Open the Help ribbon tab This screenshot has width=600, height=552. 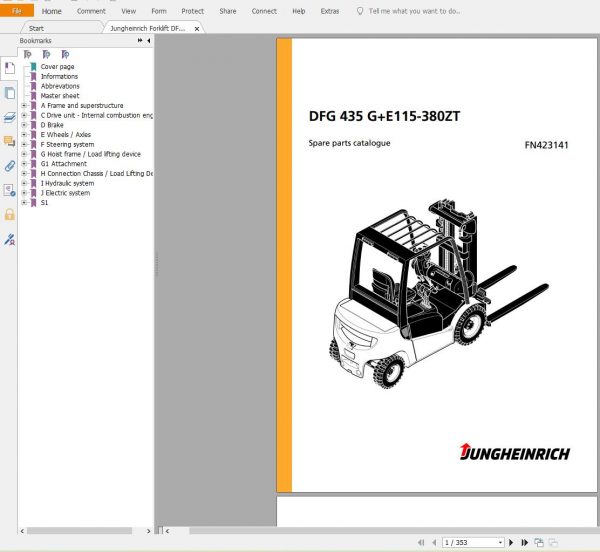pyautogui.click(x=298, y=11)
